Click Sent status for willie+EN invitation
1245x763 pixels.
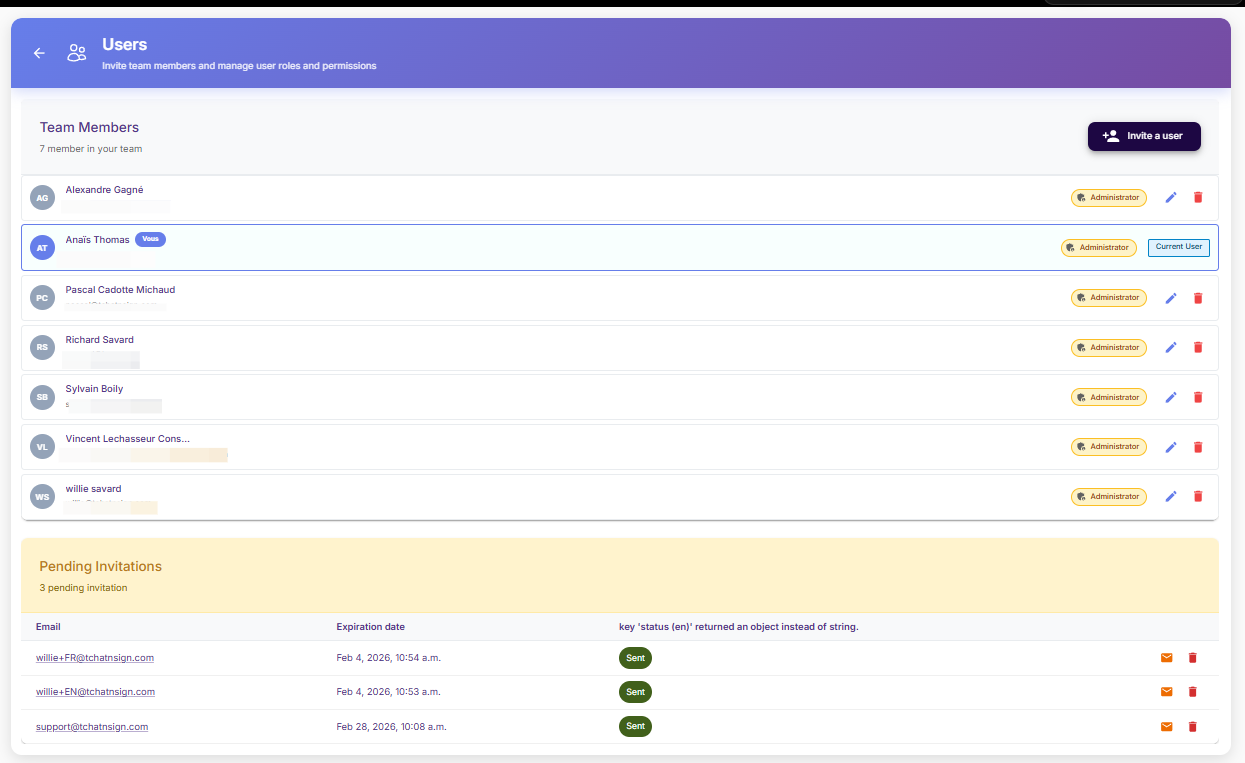[x=635, y=692]
